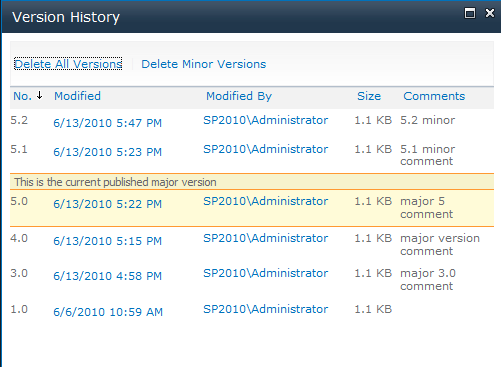Click SP2010\Administrator in version 5.2 row
501x367 pixels.
pyautogui.click(x=266, y=120)
